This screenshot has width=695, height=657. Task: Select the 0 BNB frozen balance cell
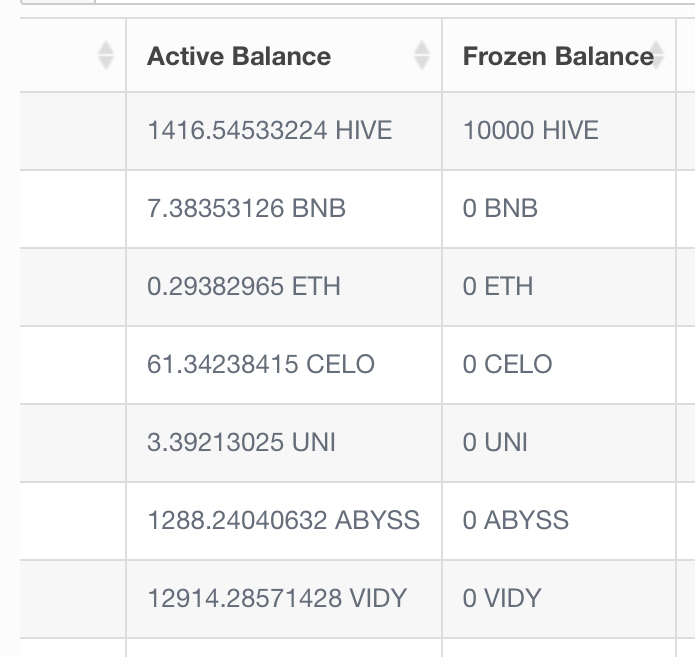click(559, 209)
